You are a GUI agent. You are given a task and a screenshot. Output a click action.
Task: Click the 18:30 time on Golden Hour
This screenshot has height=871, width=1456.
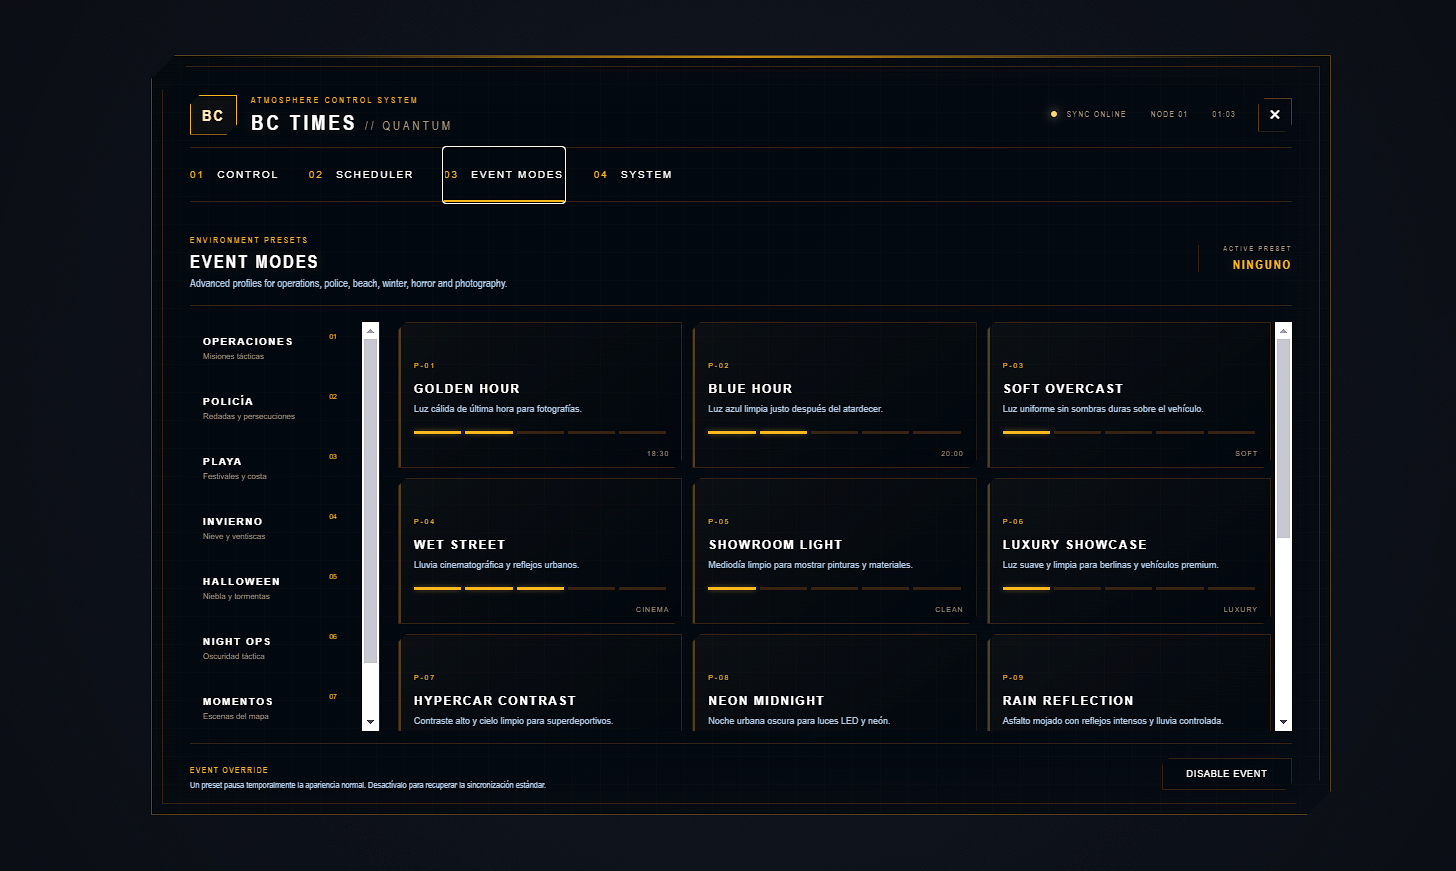pyautogui.click(x=658, y=454)
